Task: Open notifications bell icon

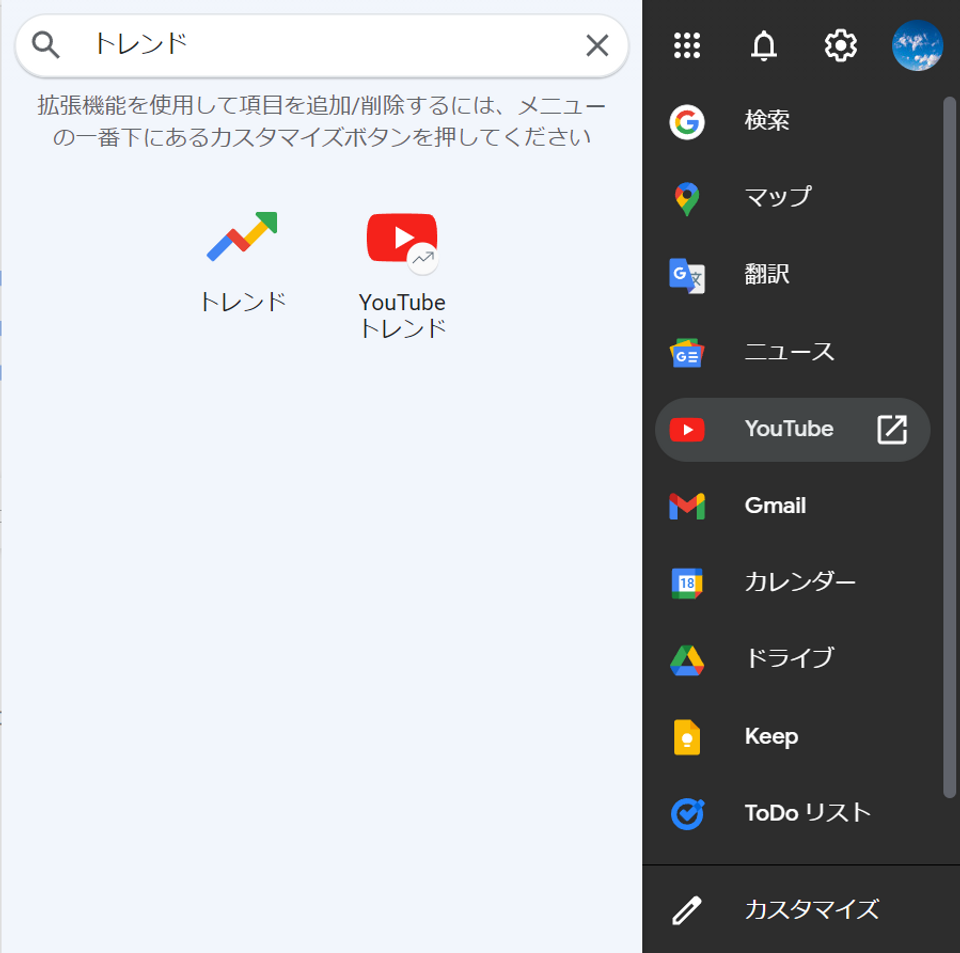Action: [x=763, y=45]
